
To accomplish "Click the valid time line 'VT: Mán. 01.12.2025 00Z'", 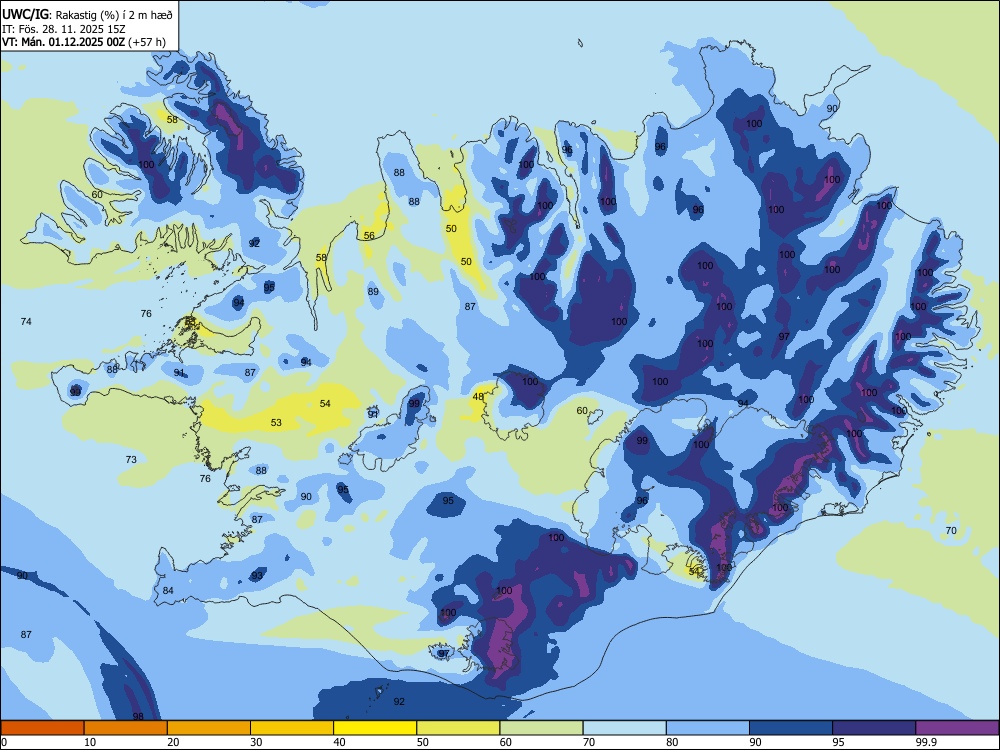I will click(63, 42).
